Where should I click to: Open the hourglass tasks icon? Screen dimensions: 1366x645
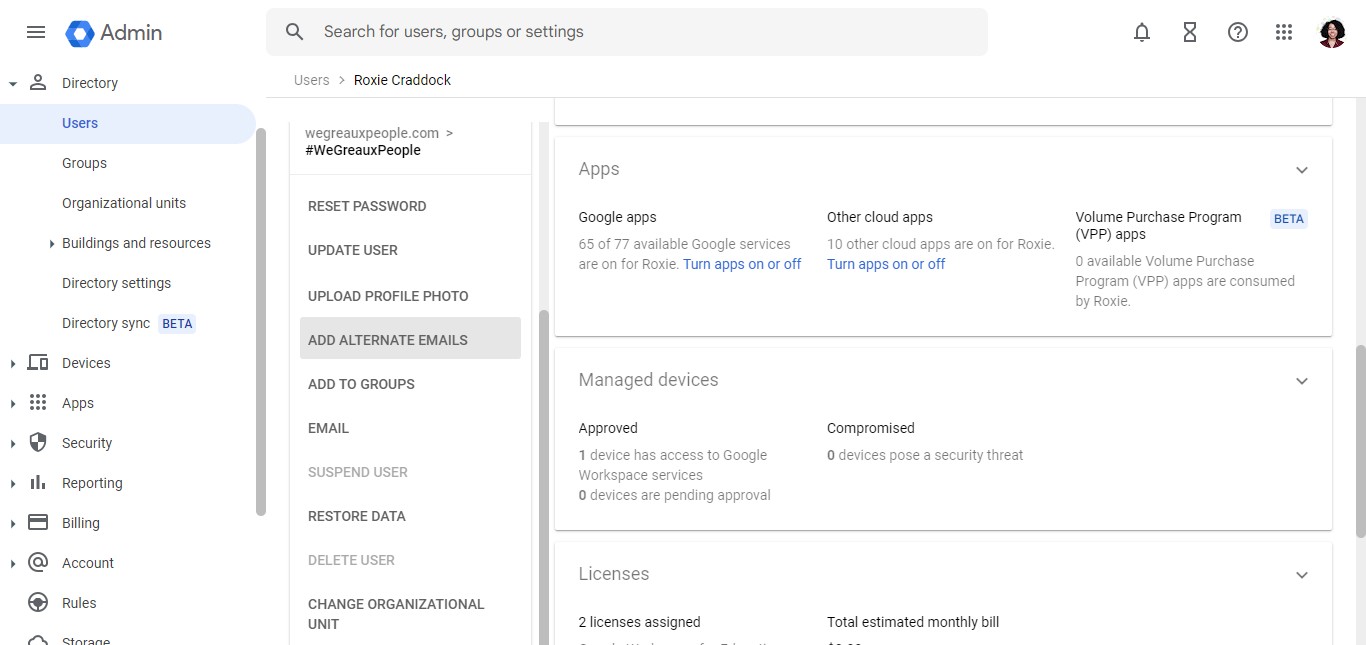(1190, 32)
